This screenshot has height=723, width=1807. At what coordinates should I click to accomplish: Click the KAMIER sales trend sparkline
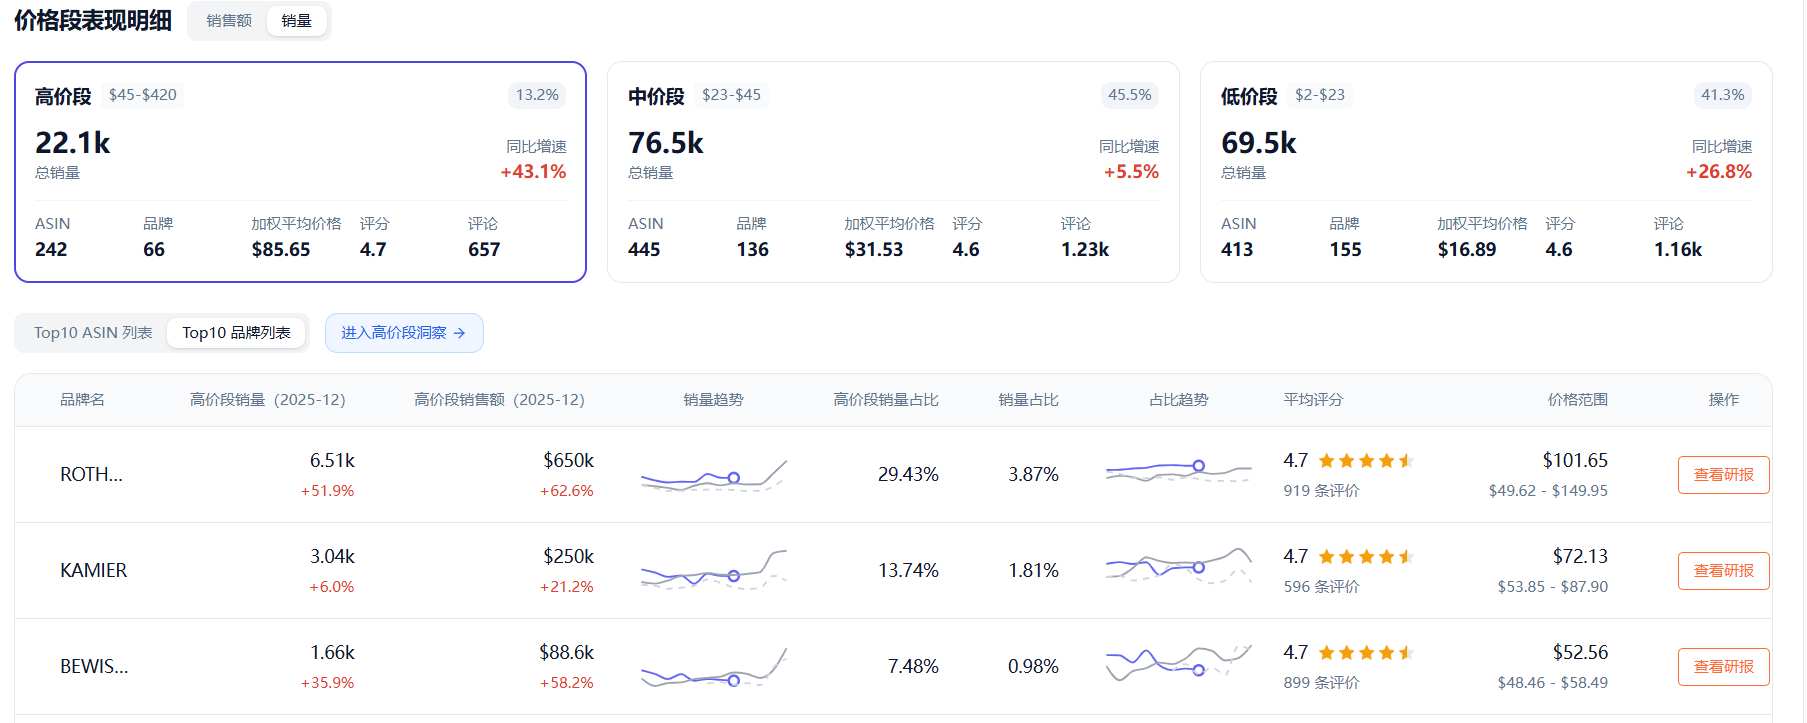coord(714,571)
